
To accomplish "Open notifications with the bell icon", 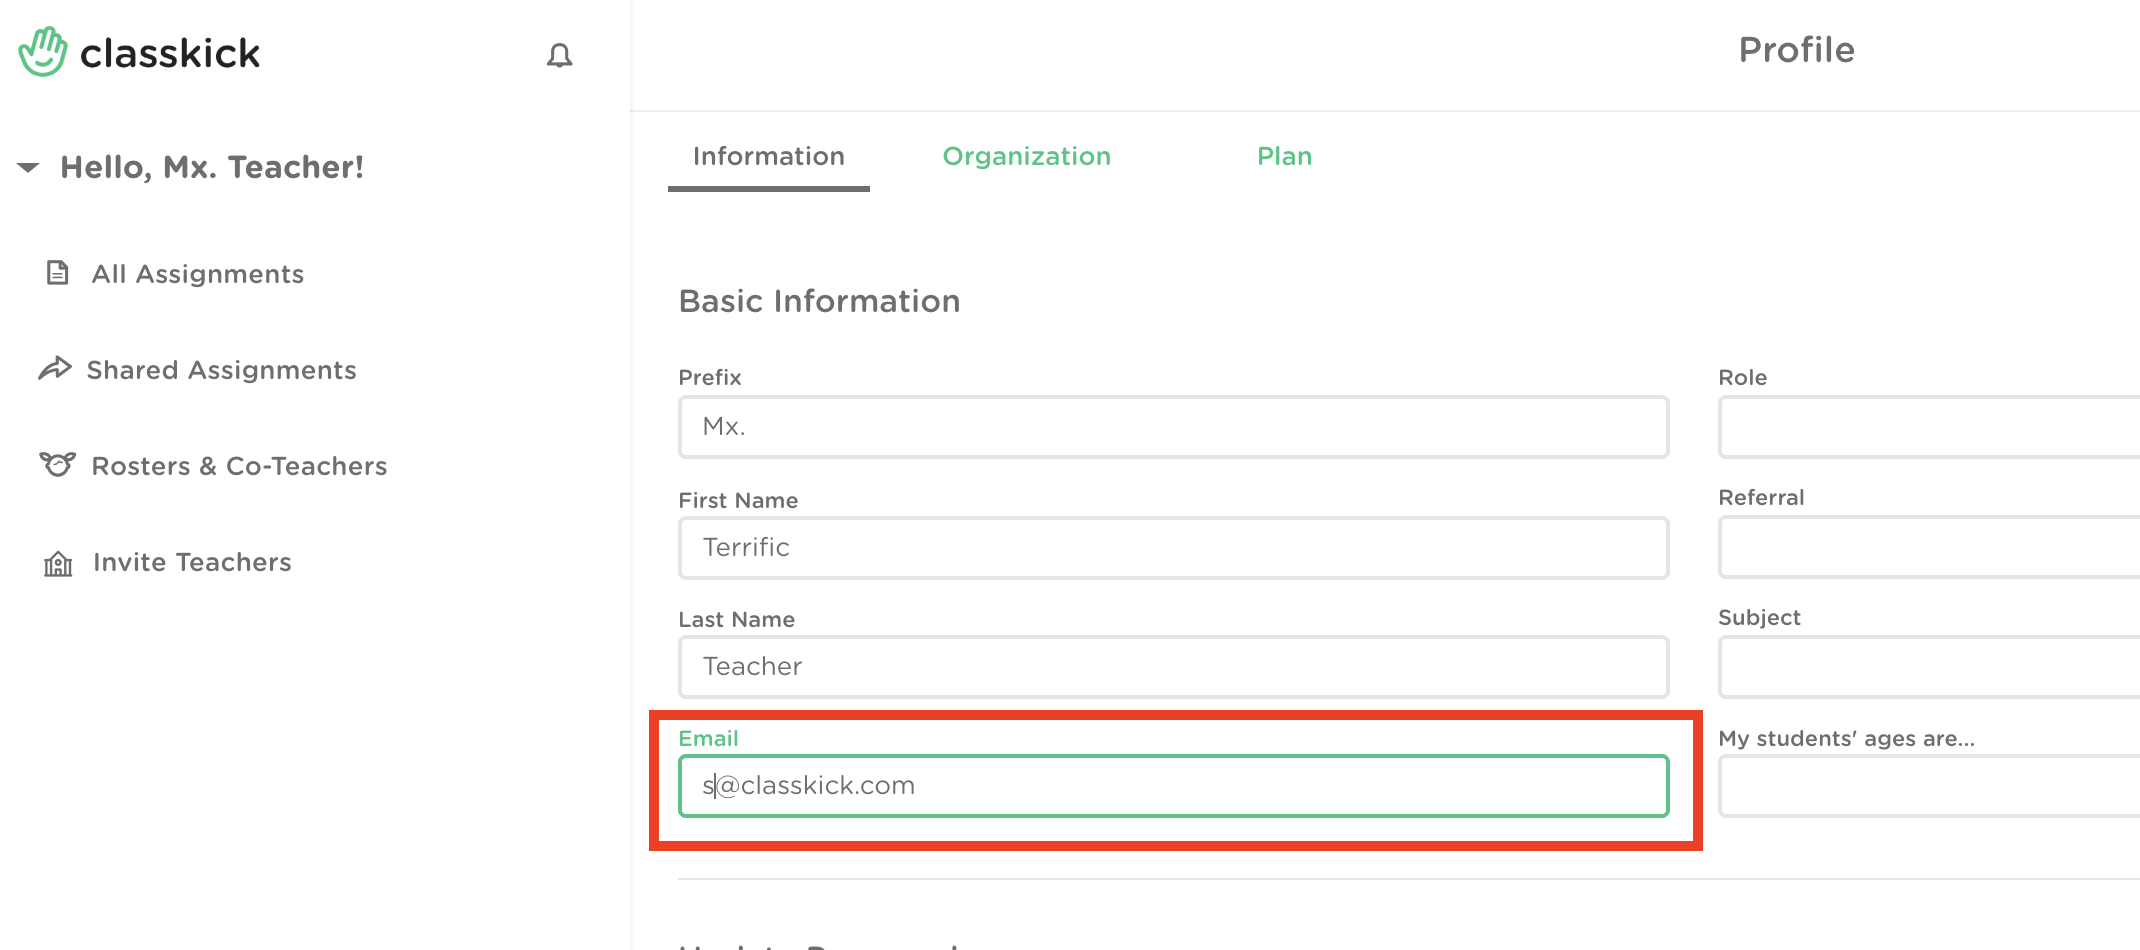I will coord(559,56).
